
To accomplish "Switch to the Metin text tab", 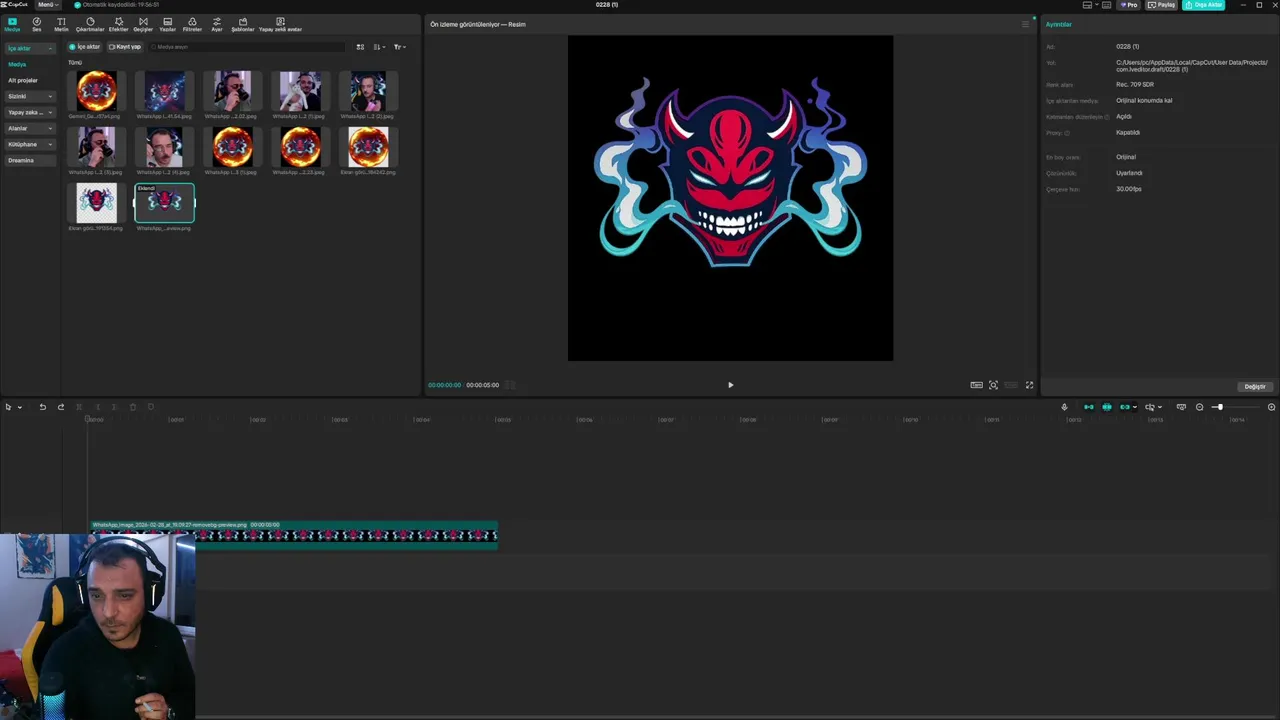I will pos(61,24).
